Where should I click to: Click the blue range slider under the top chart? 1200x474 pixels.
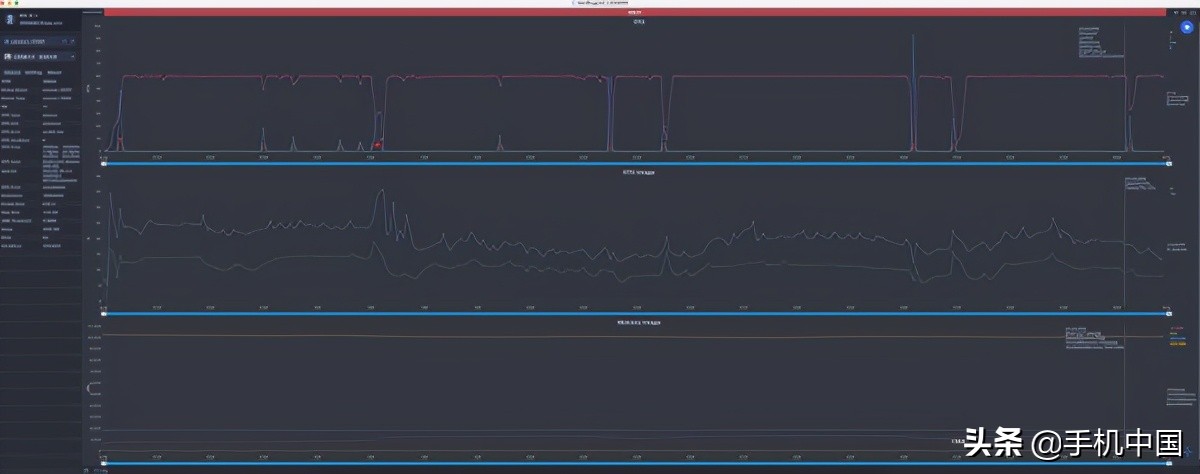pos(636,163)
